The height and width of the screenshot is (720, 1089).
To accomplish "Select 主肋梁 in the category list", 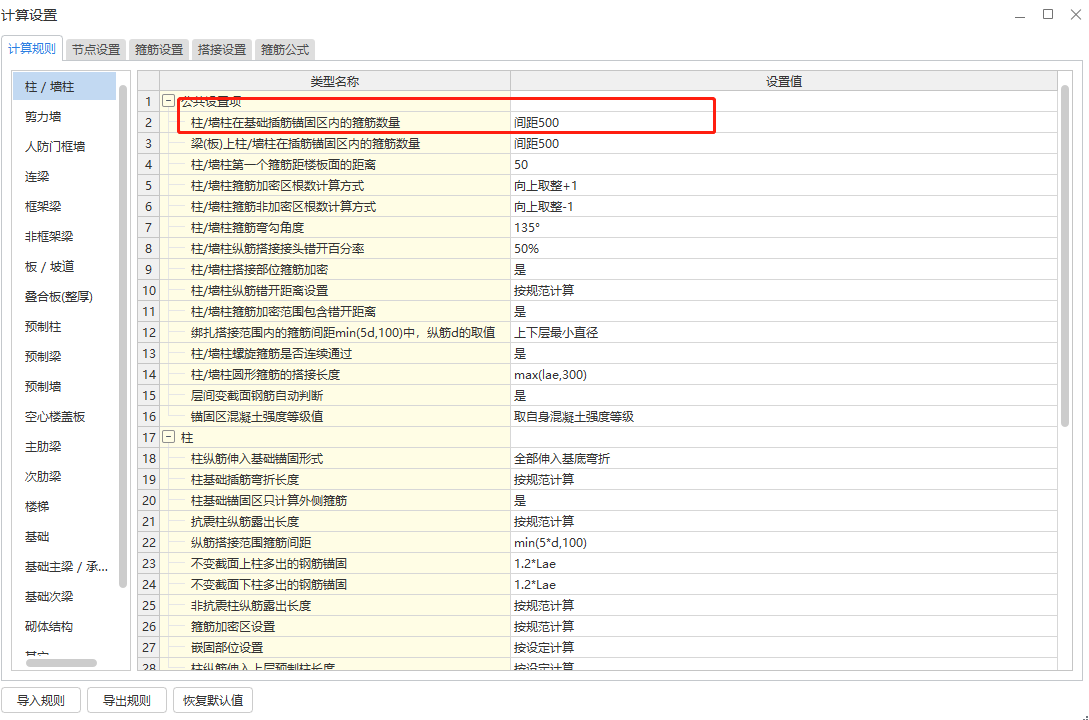I will coord(65,446).
